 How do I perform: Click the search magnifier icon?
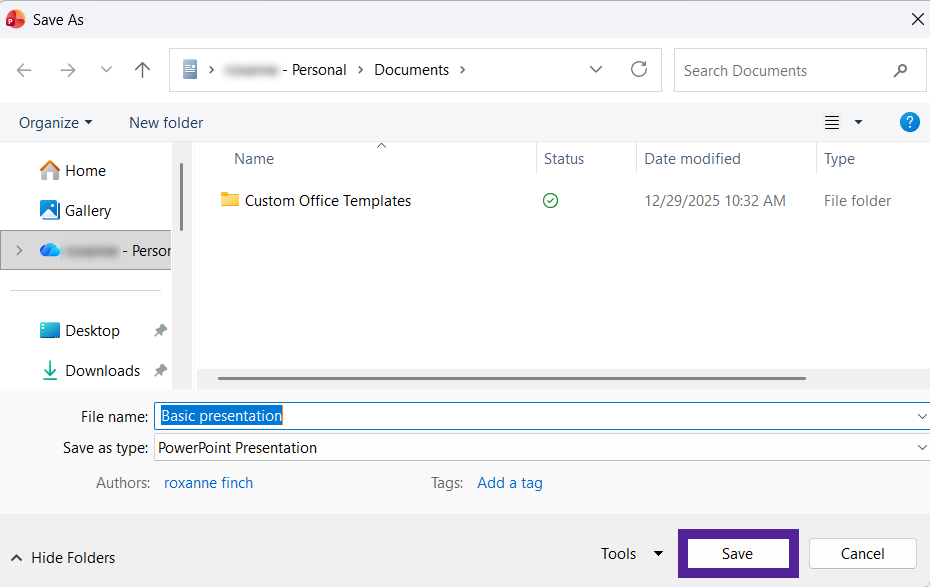(x=900, y=71)
